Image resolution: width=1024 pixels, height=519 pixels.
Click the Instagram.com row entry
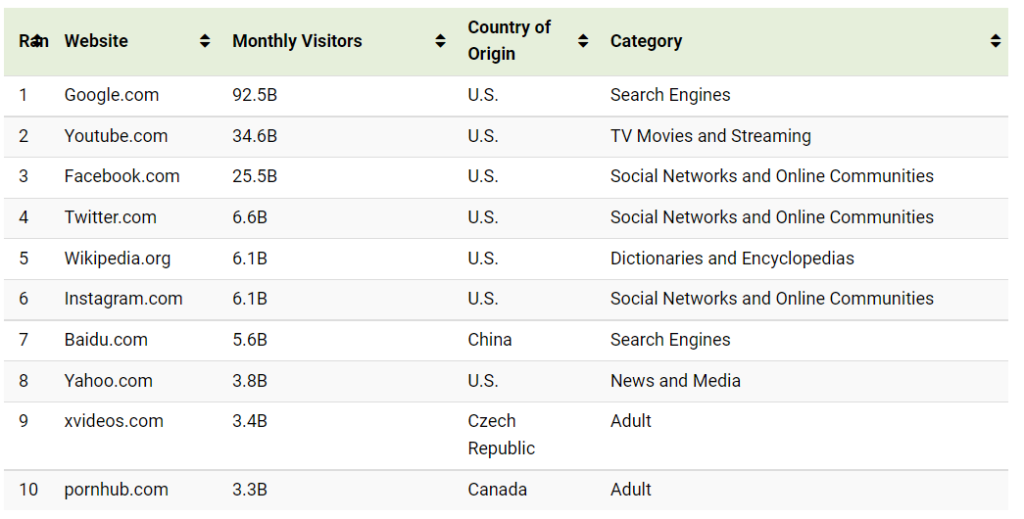(123, 298)
